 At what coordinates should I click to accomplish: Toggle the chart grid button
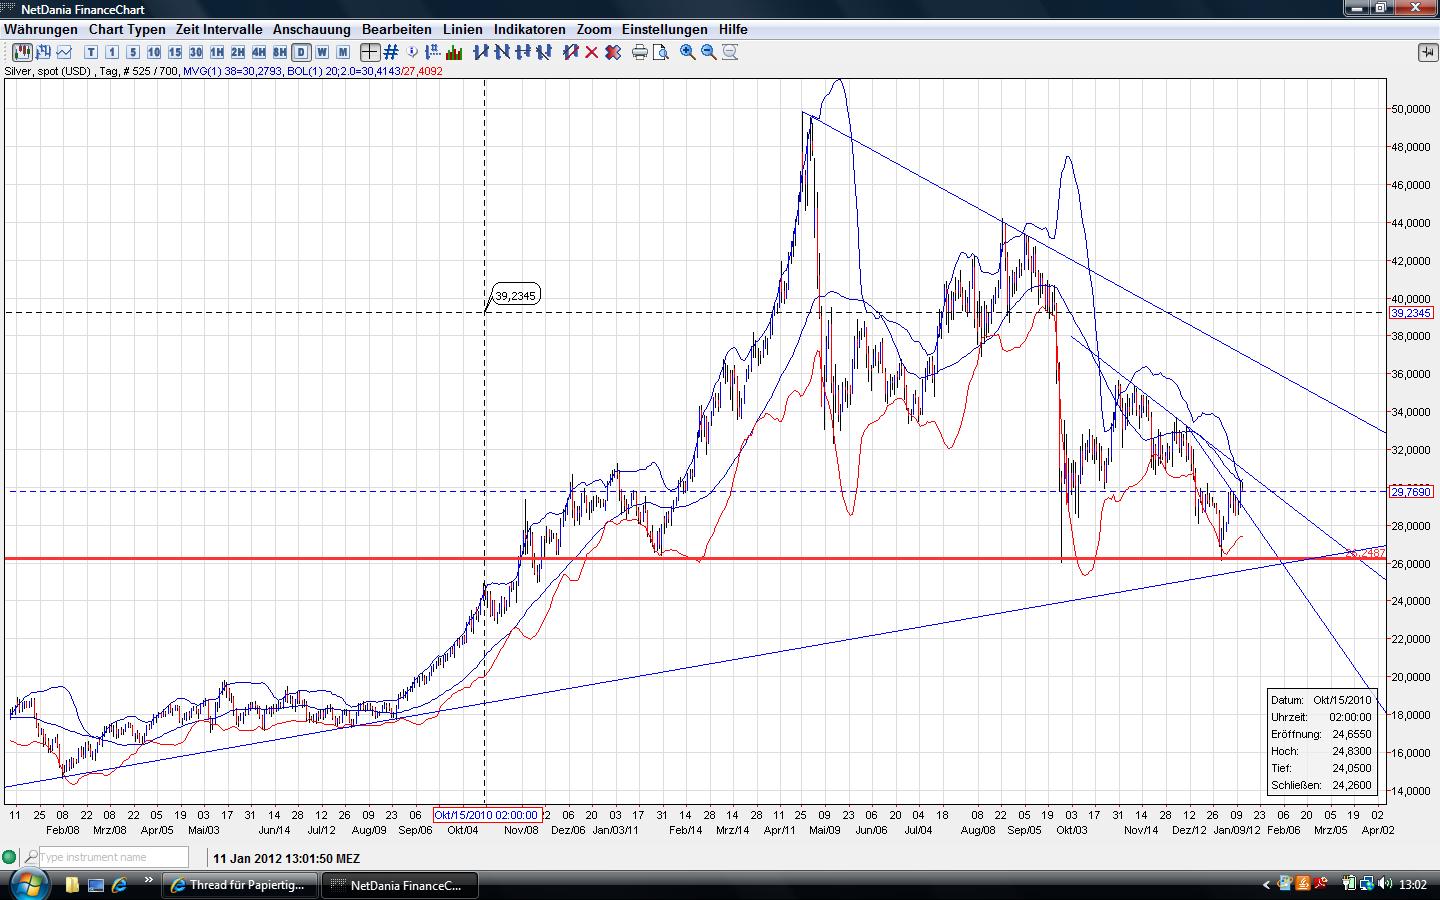[391, 52]
